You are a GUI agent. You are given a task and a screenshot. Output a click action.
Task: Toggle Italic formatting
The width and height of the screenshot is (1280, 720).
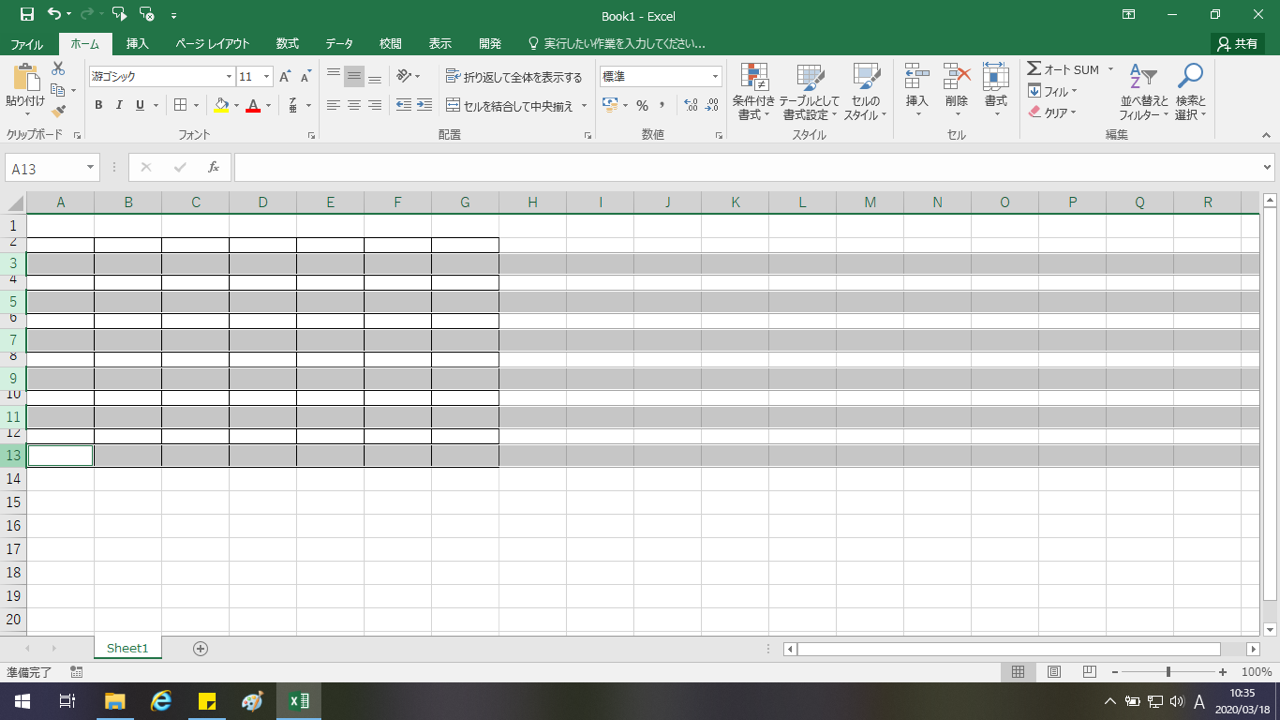click(119, 105)
